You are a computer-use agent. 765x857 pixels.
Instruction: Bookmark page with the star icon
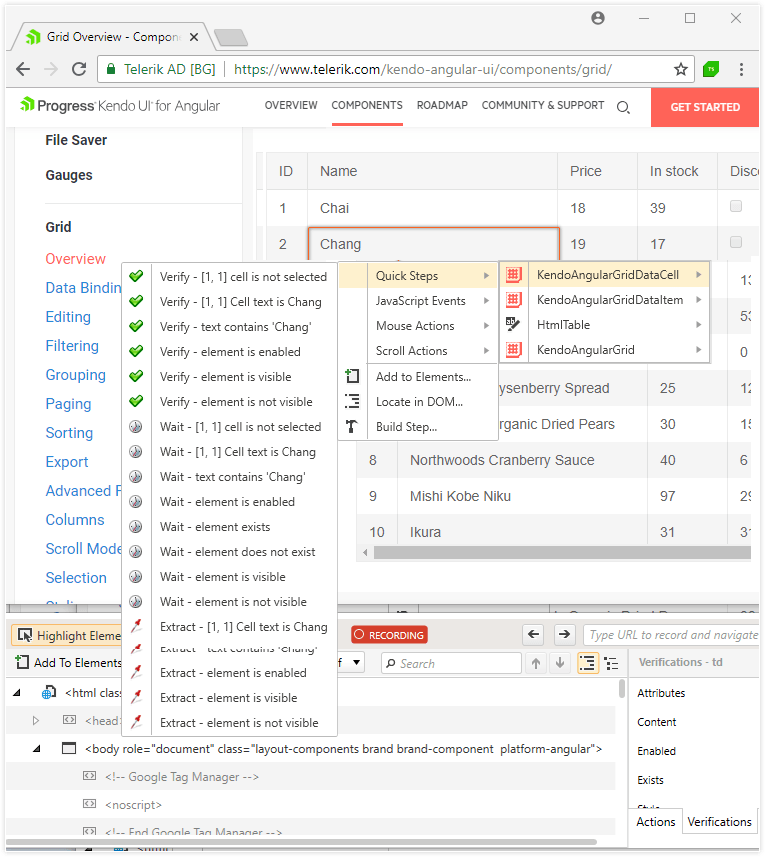680,69
